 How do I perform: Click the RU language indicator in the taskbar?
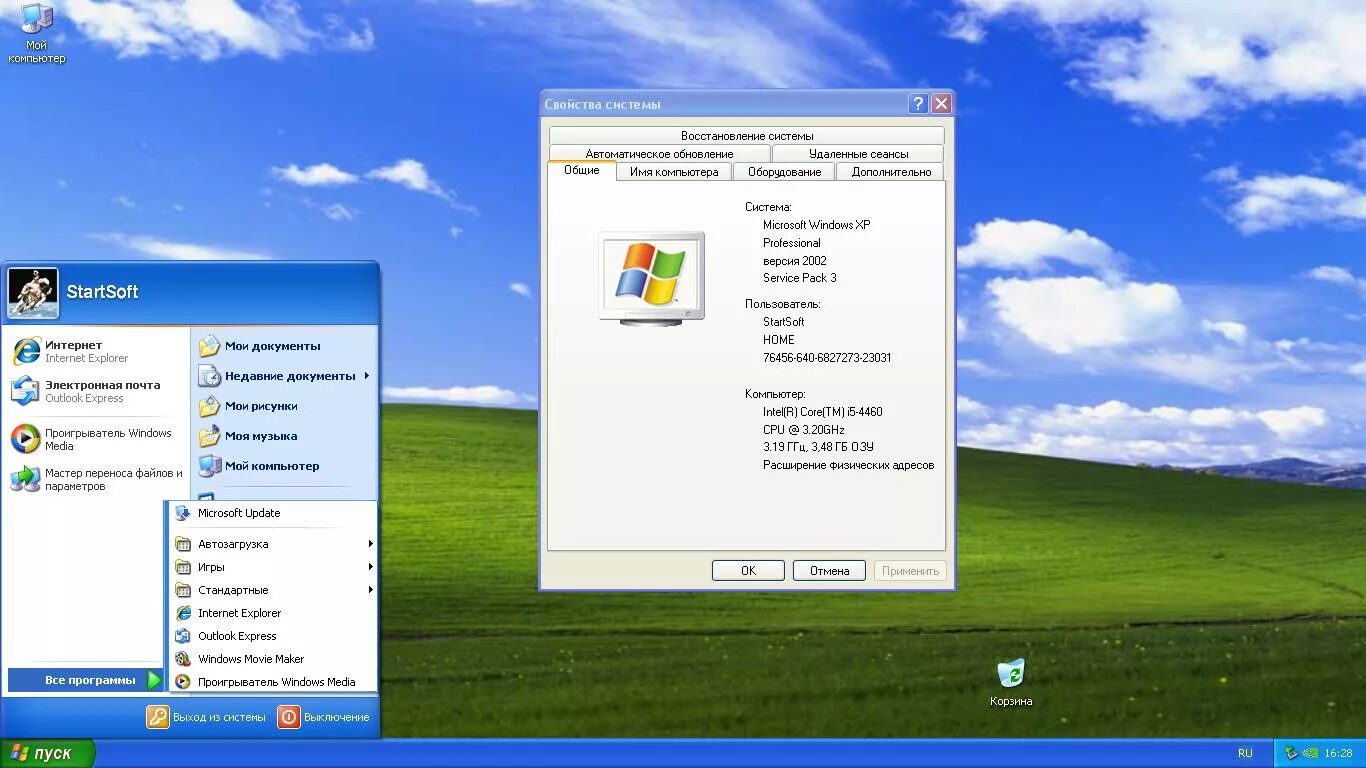(x=1245, y=753)
